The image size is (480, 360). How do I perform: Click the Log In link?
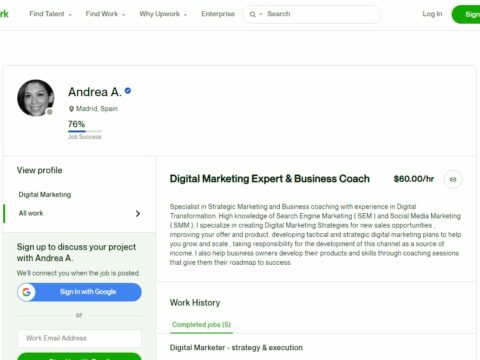point(432,14)
